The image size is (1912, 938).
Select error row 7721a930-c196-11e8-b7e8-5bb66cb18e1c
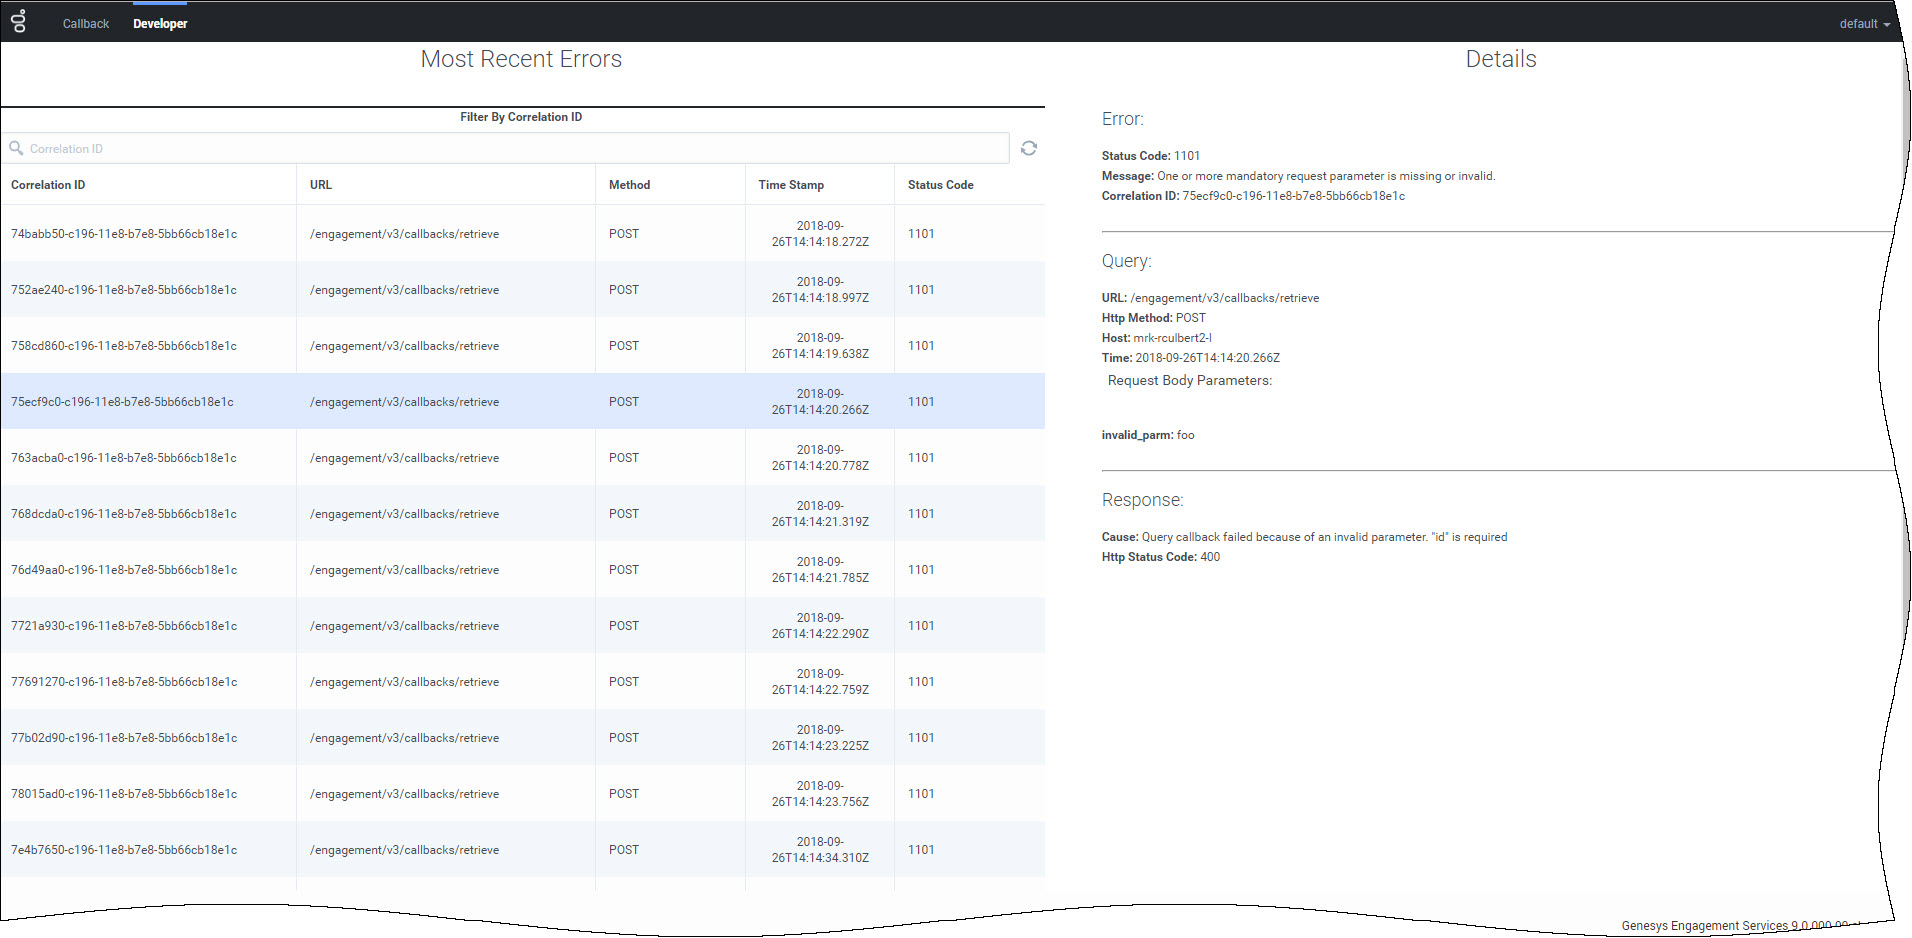coord(124,626)
